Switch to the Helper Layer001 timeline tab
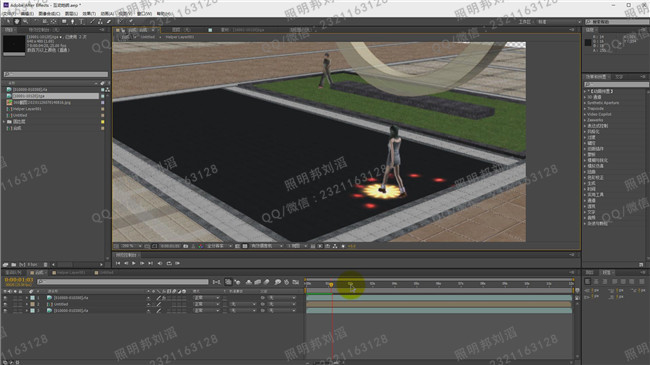 coord(69,273)
